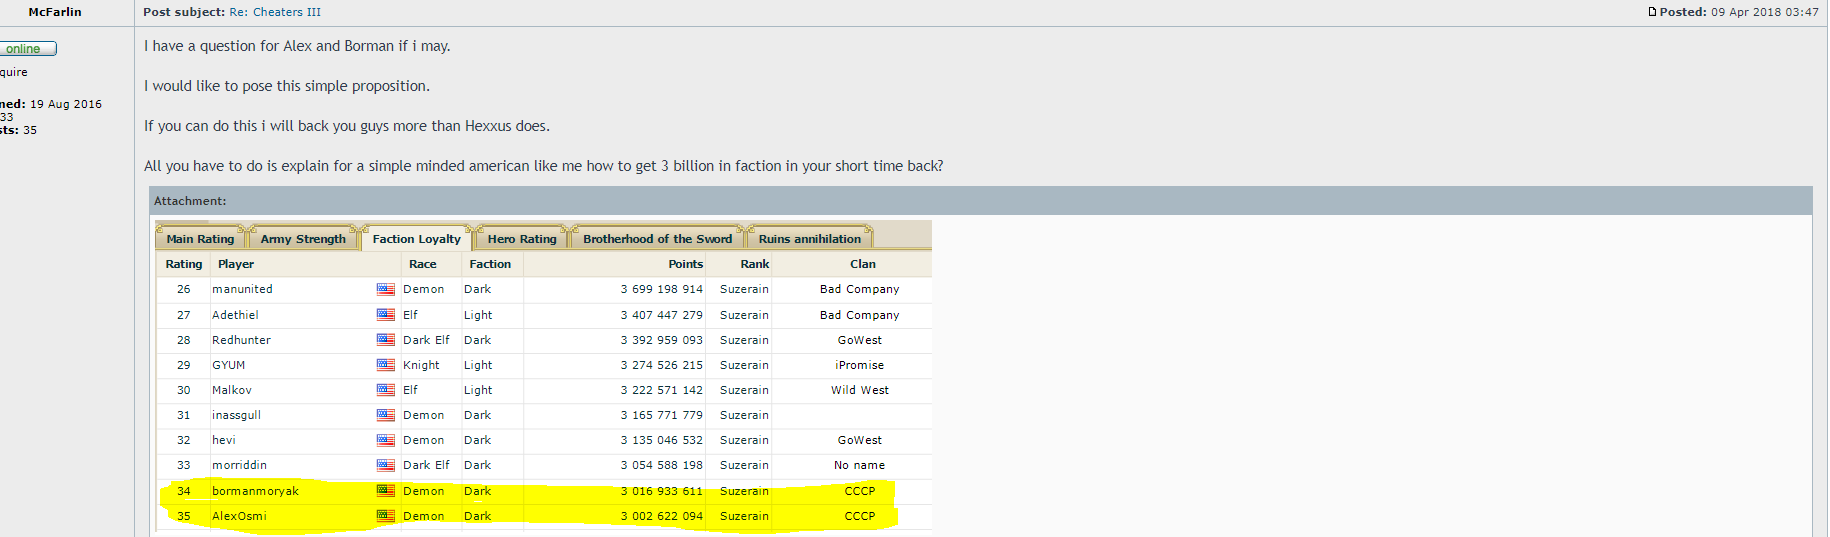The height and width of the screenshot is (537, 1830).
Task: Click the Points column header
Action: coord(685,264)
